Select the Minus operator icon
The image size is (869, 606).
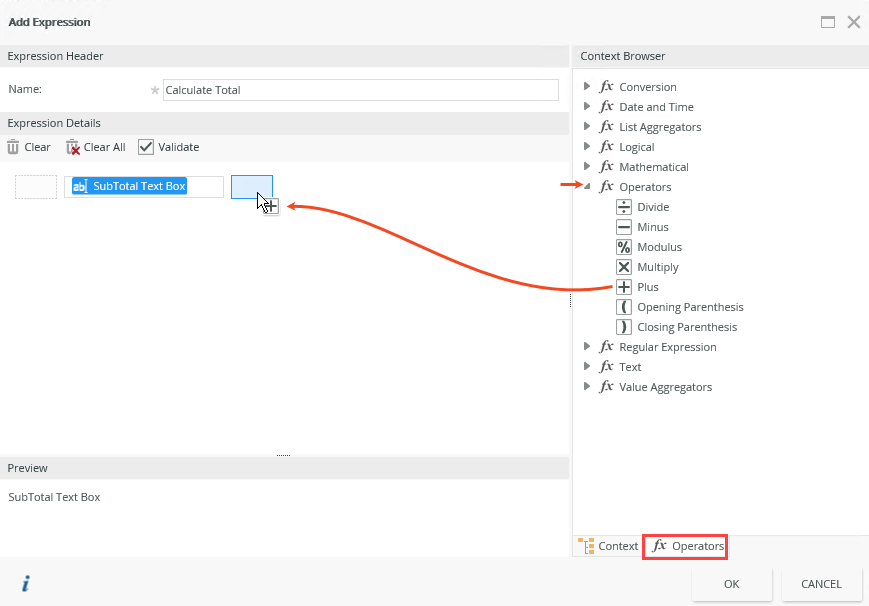coord(624,227)
